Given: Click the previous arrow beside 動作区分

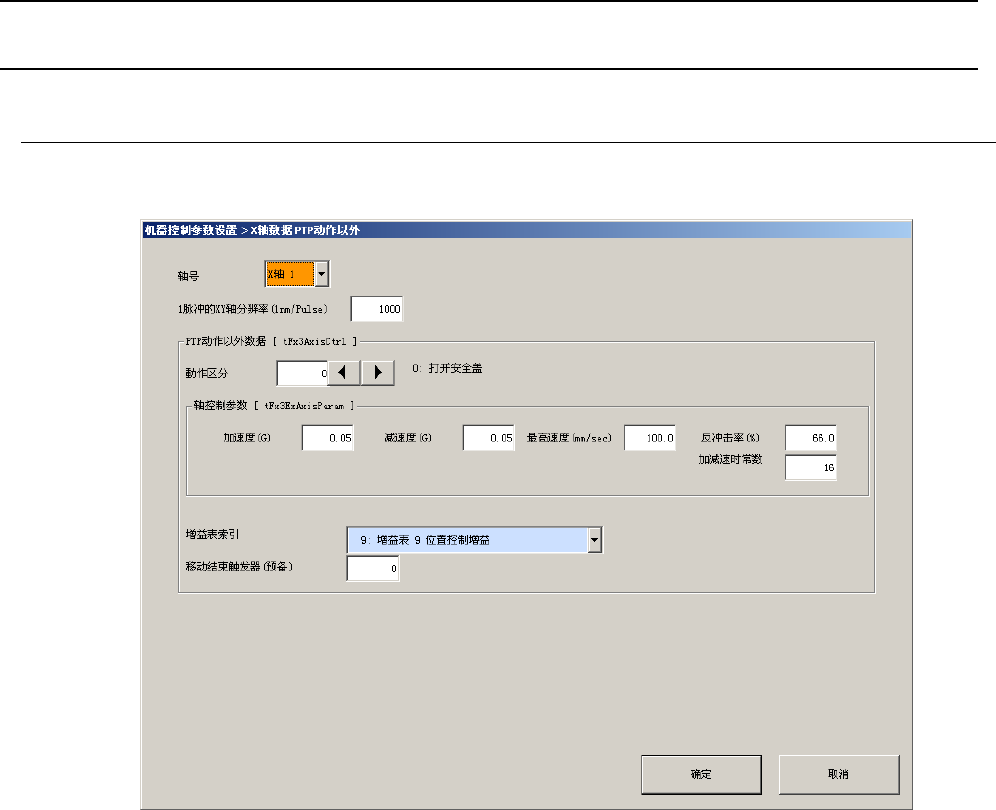Looking at the screenshot, I should pos(343,373).
